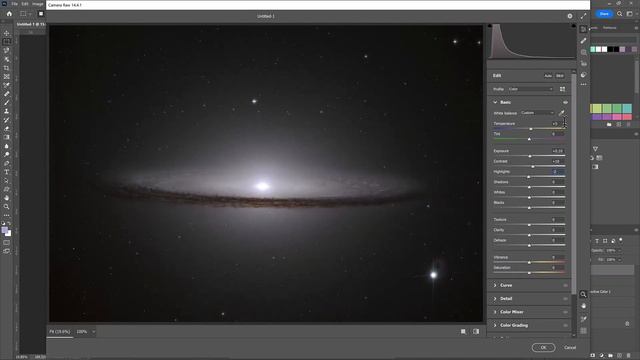Click the Photoshop Home icon

pos(9,14)
